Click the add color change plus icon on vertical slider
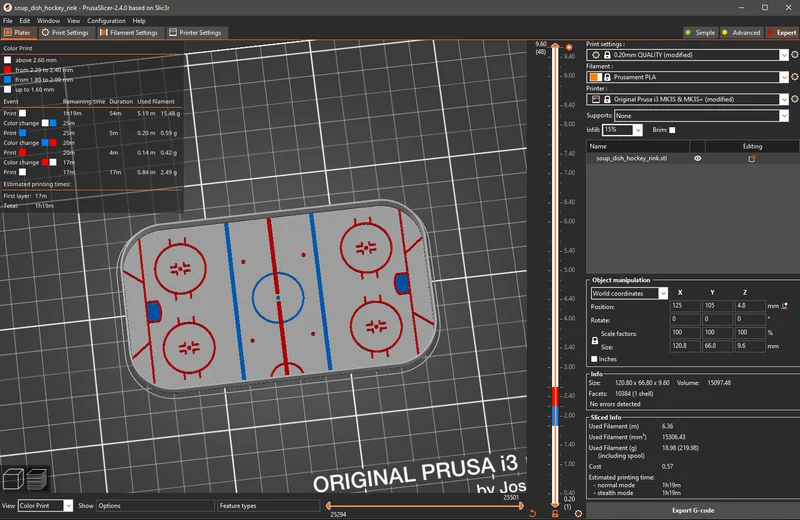The image size is (800, 520). point(569,47)
